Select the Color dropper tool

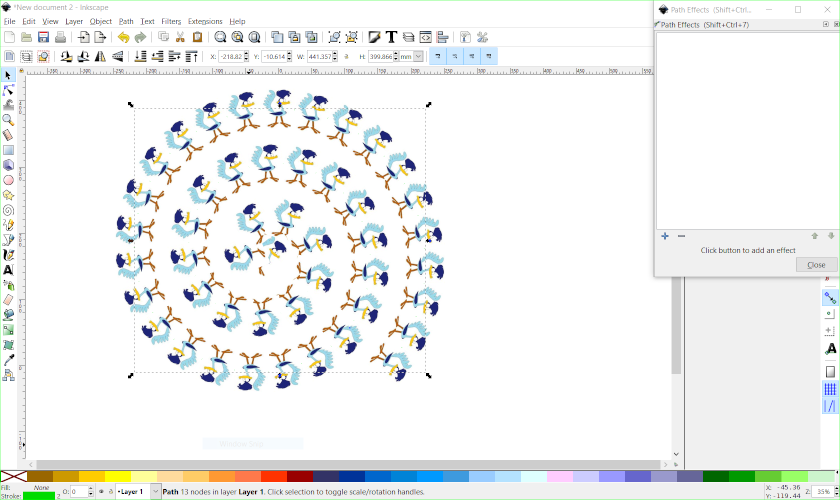8,360
